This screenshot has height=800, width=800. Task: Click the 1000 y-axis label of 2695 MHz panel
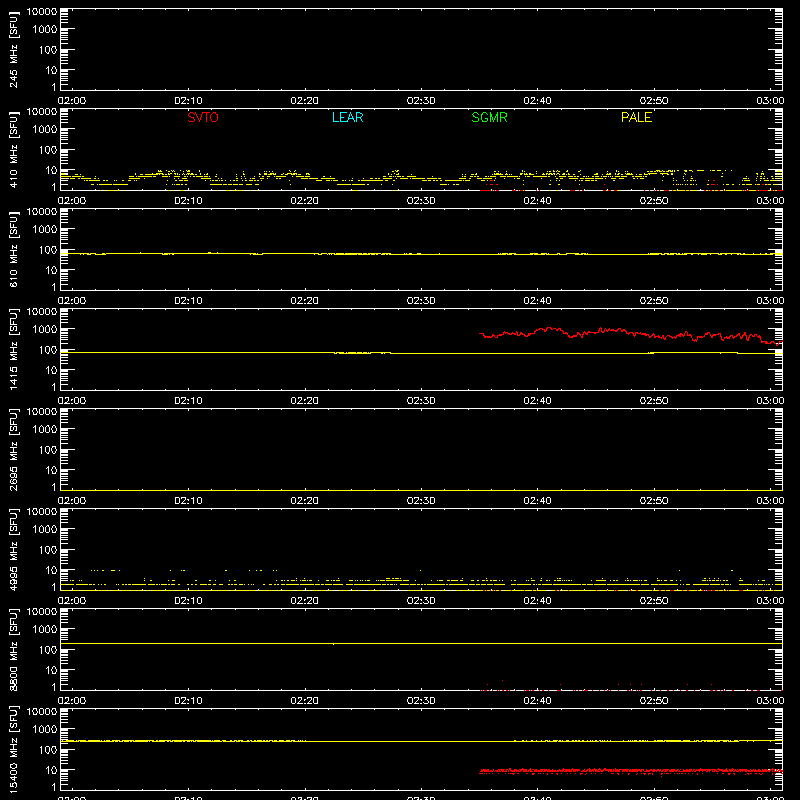[45, 430]
